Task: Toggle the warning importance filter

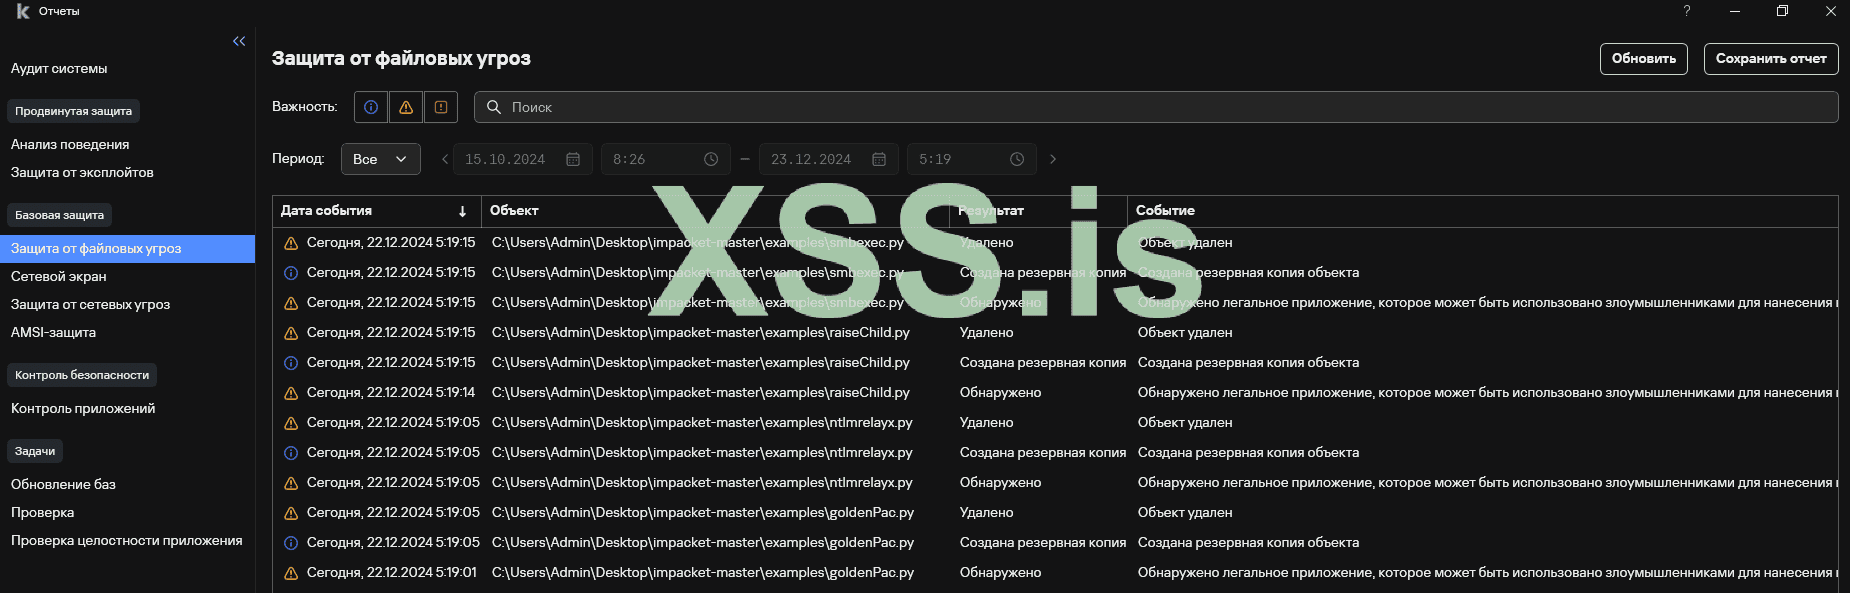Action: (x=406, y=107)
